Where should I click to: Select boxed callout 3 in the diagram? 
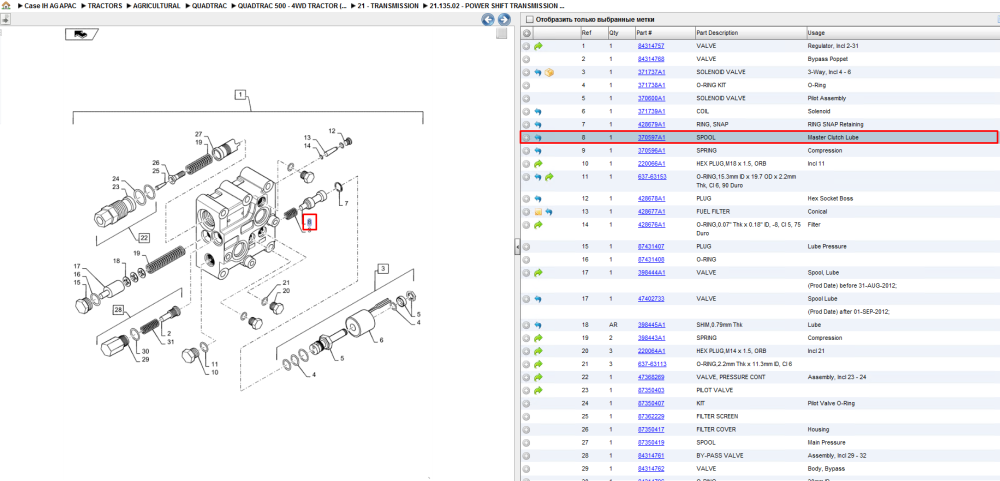coord(383,269)
